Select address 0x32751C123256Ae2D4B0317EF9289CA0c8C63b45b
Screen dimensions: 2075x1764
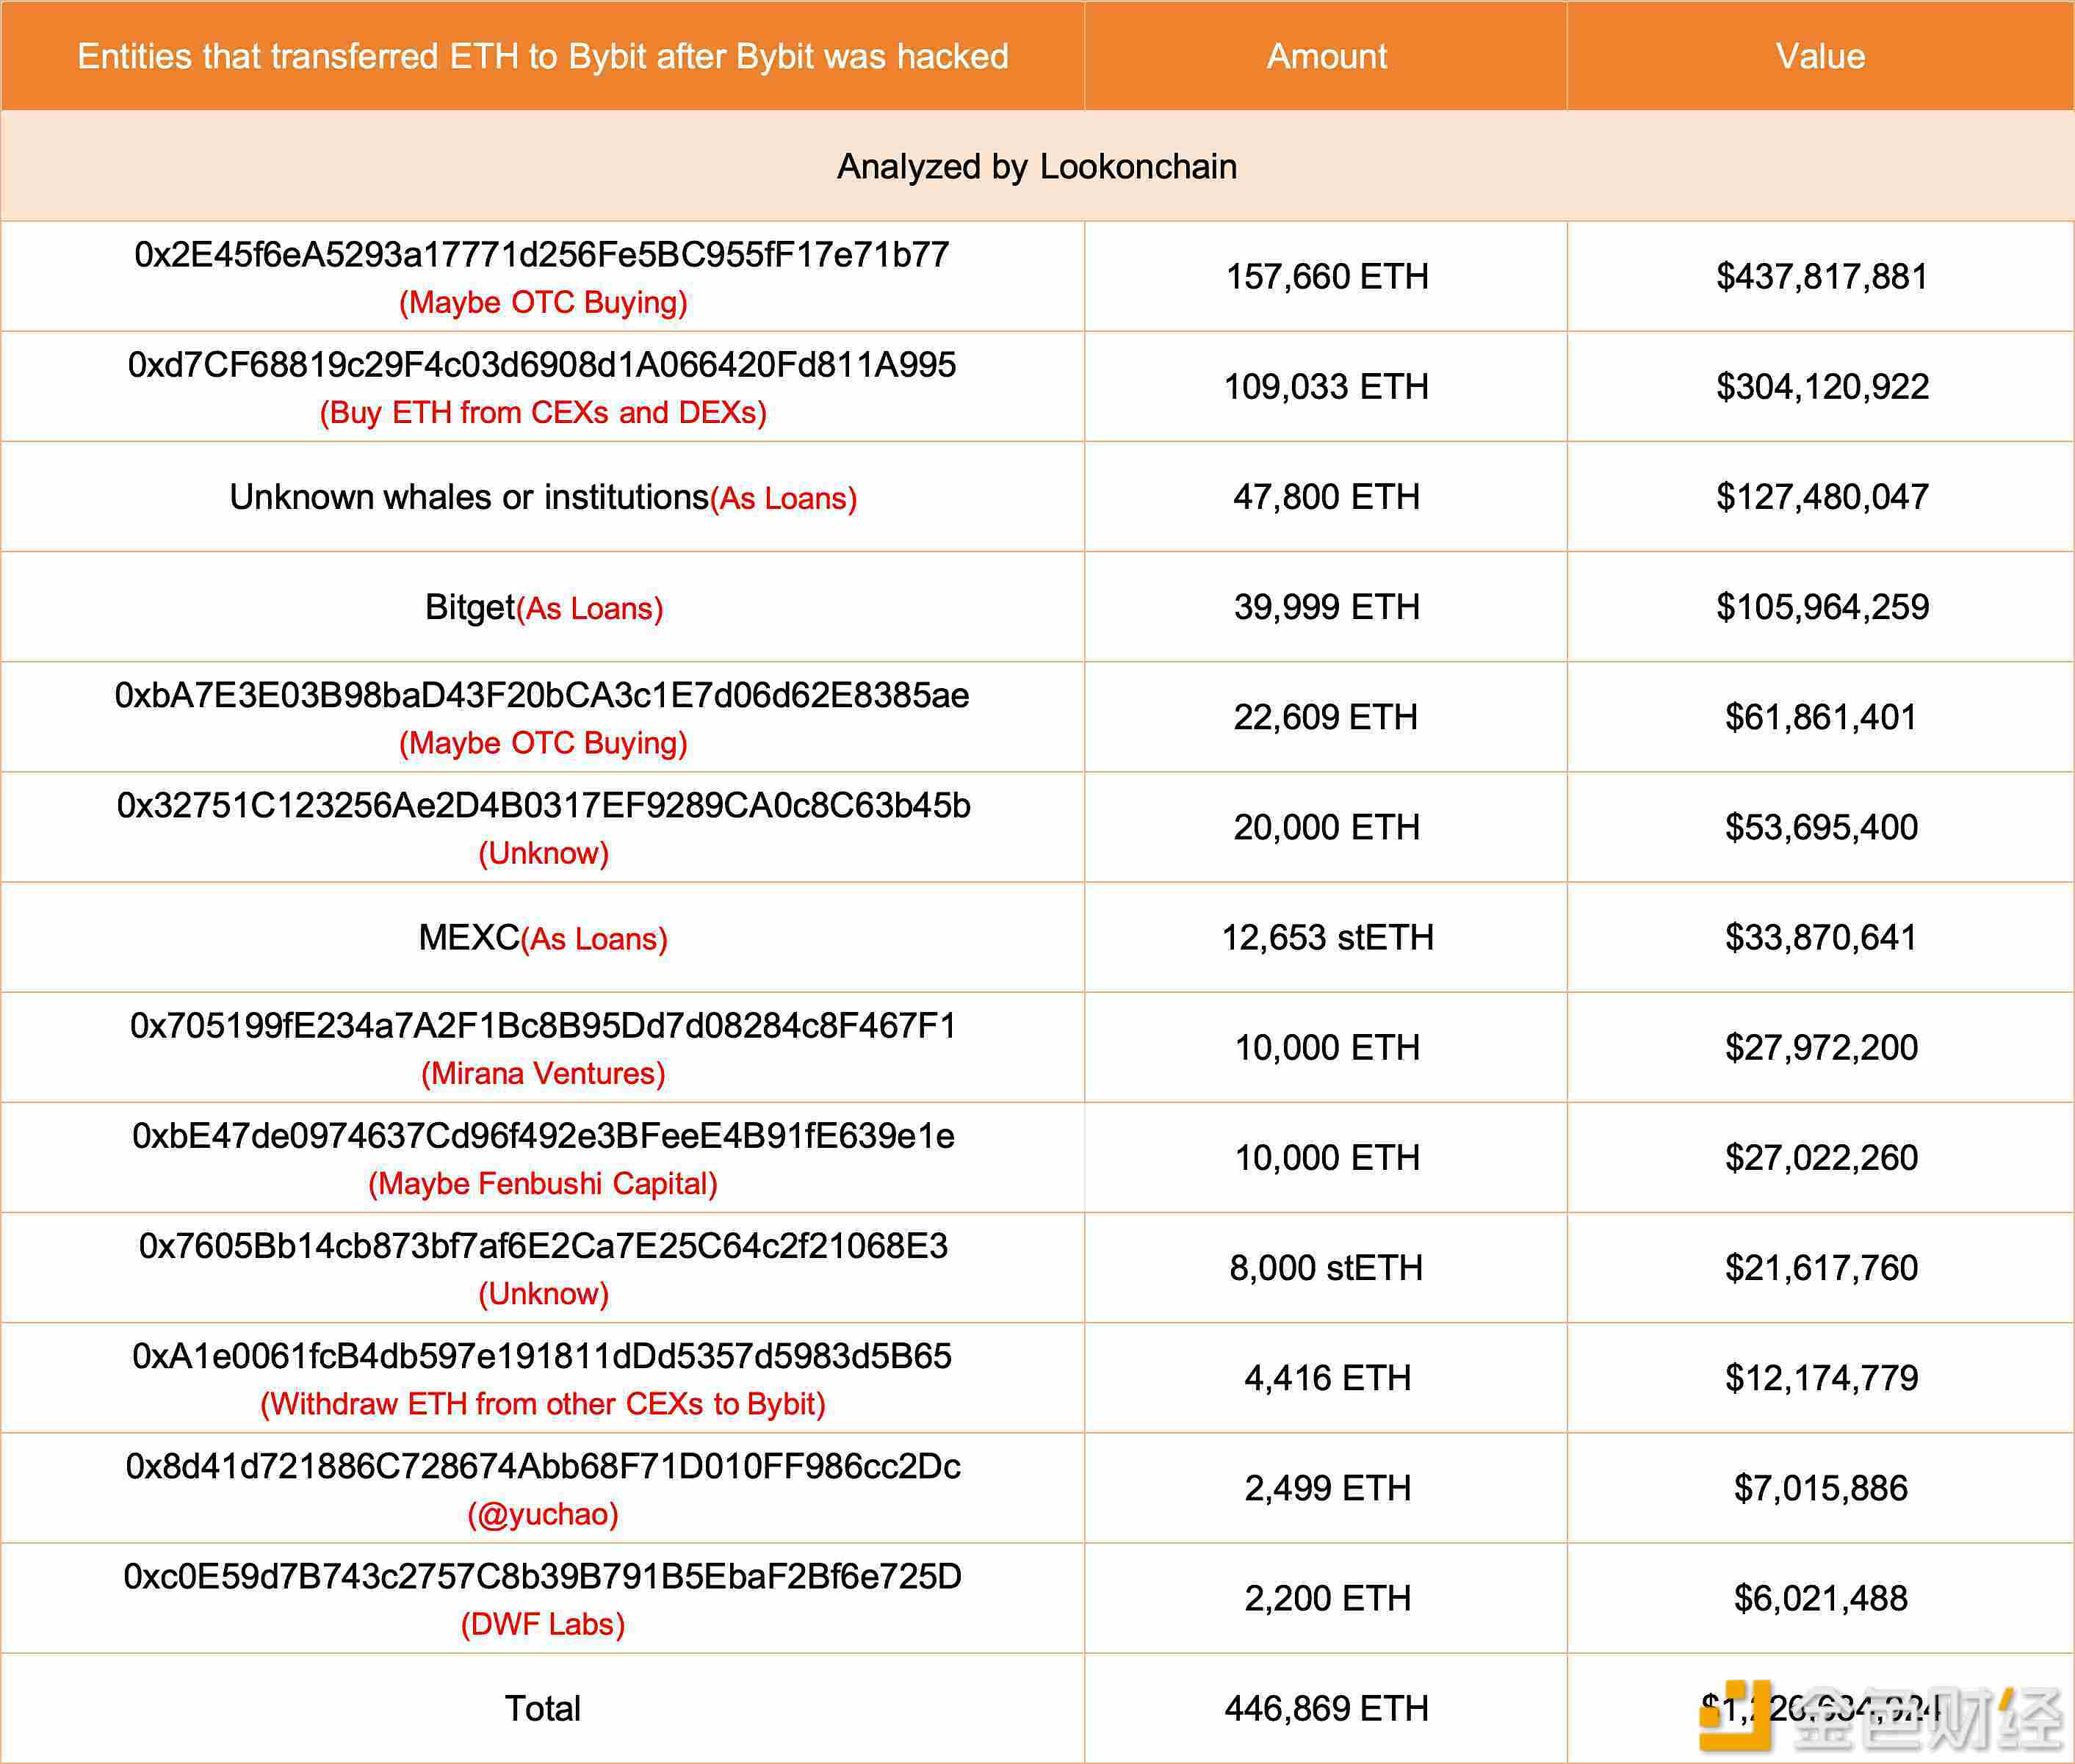coord(543,805)
